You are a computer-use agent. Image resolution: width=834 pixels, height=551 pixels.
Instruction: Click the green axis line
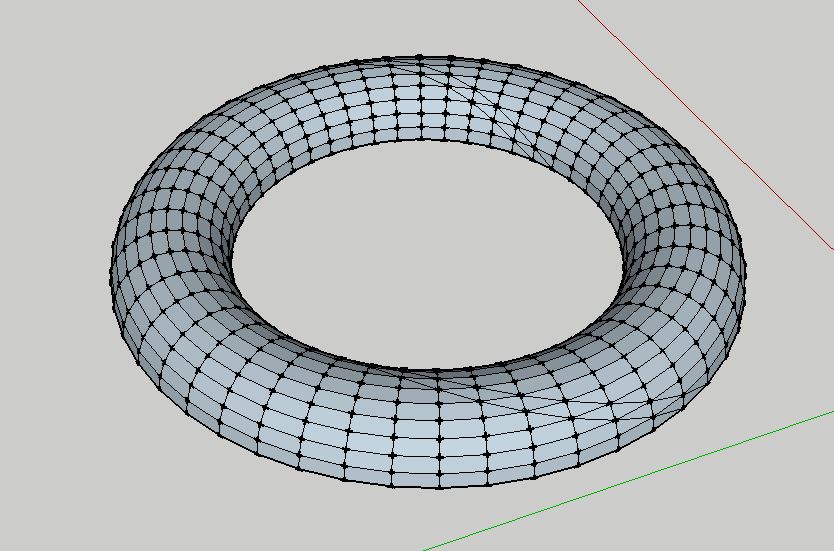tap(628, 480)
